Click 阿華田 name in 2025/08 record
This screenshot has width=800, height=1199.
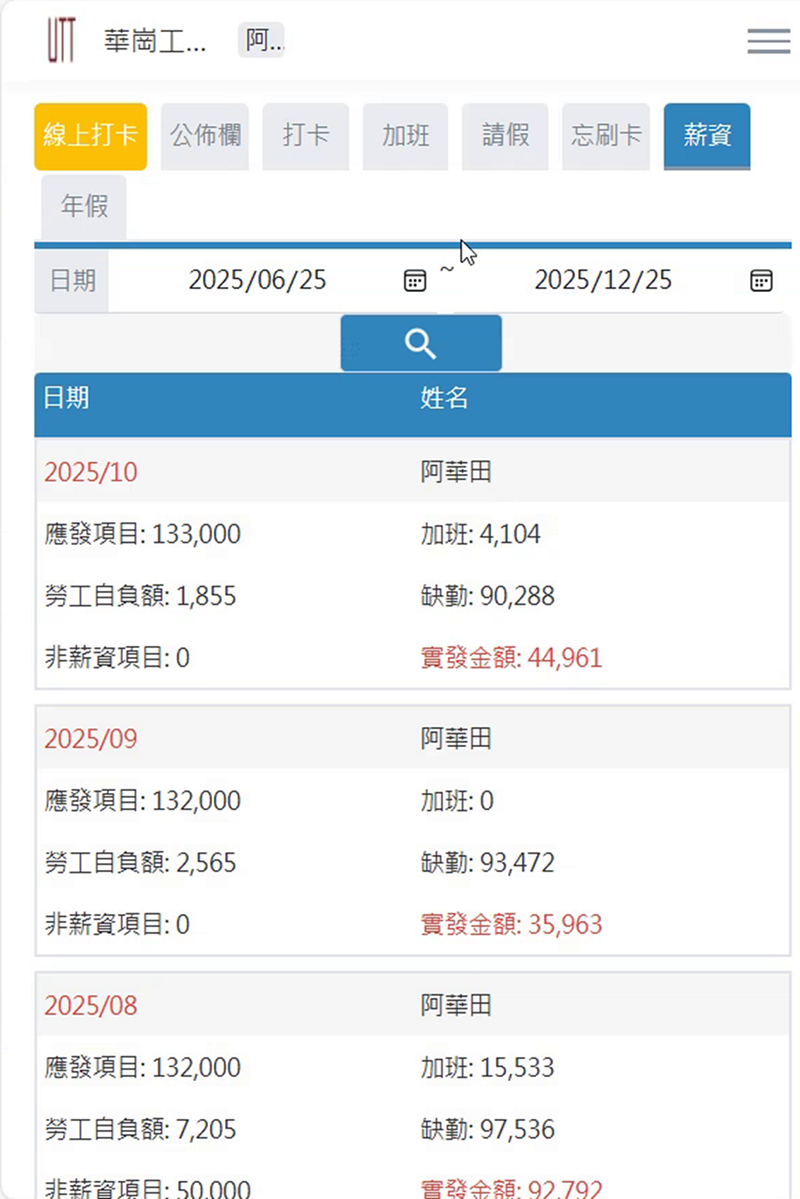[456, 1006]
